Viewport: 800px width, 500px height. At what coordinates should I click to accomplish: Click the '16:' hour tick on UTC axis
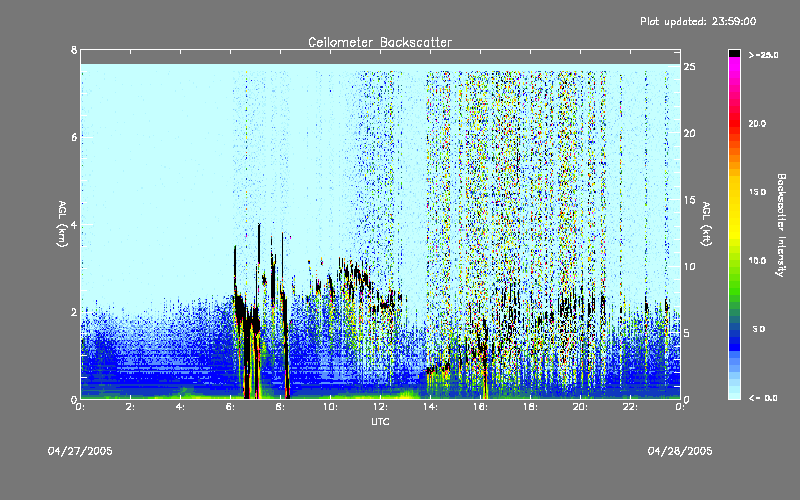[x=480, y=407]
